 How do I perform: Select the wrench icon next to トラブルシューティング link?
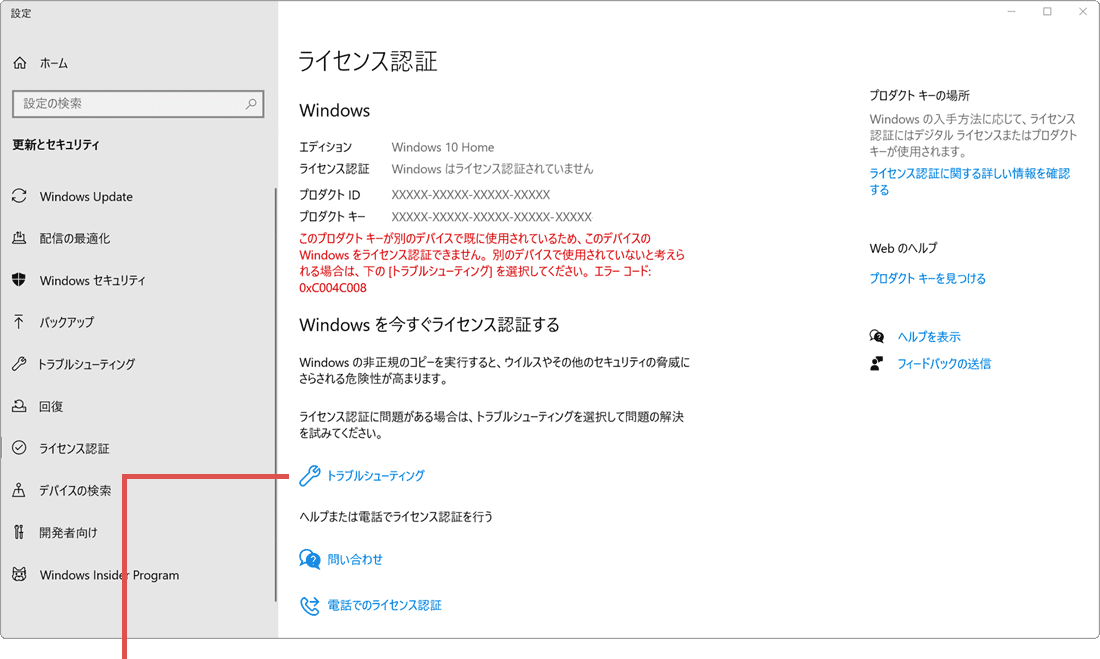pos(309,476)
